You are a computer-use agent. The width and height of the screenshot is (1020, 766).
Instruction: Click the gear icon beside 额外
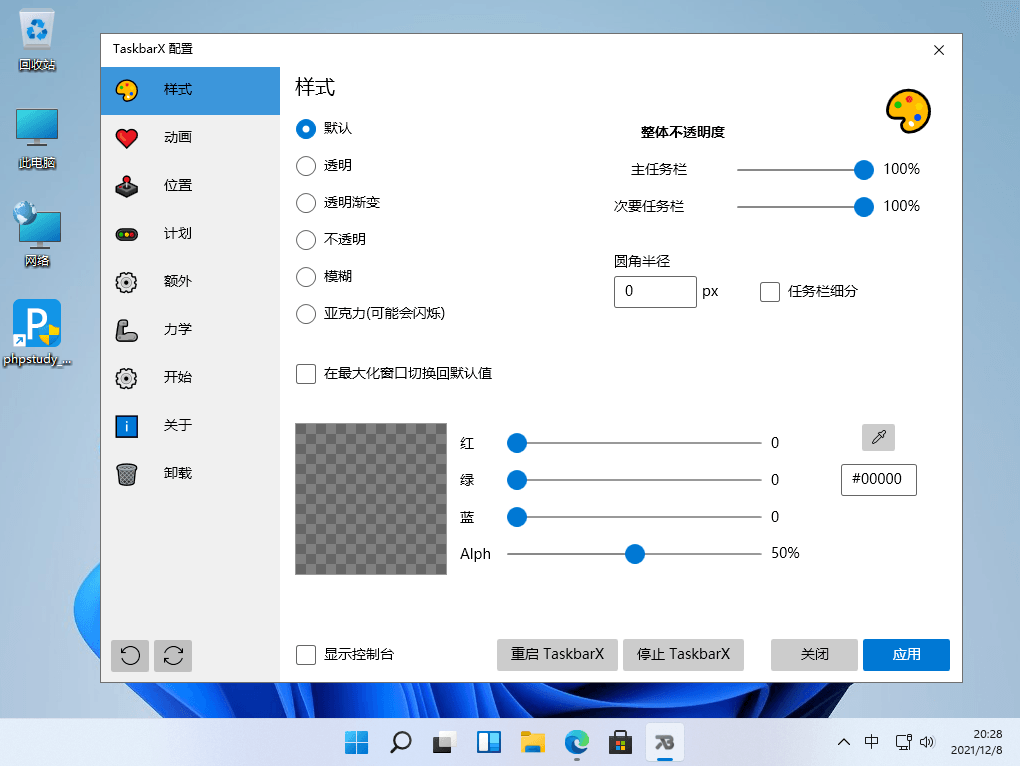coord(126,282)
